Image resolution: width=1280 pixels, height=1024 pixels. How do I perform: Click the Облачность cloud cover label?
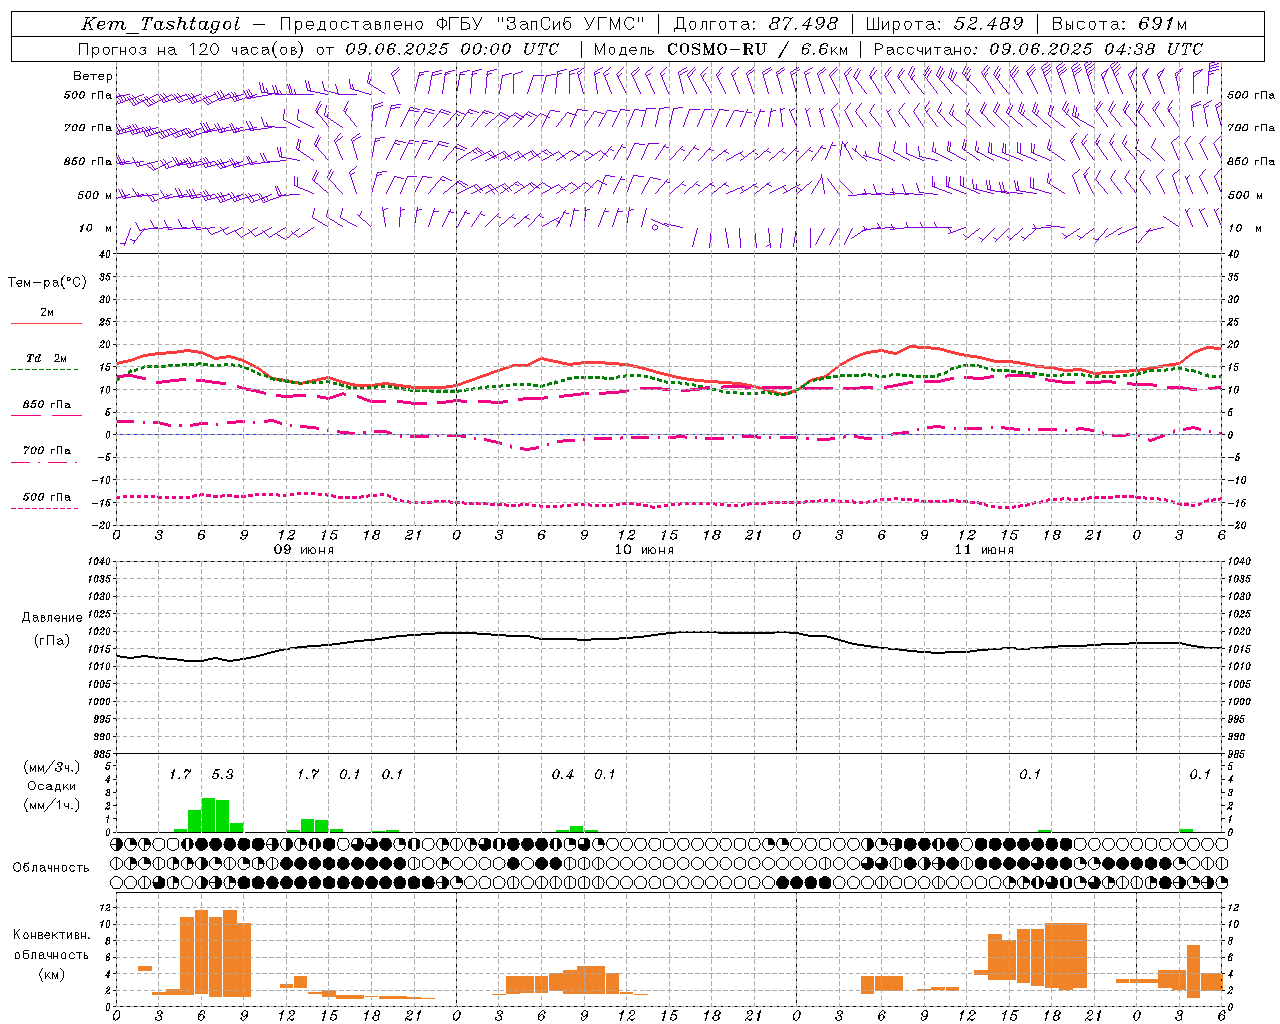click(x=51, y=868)
